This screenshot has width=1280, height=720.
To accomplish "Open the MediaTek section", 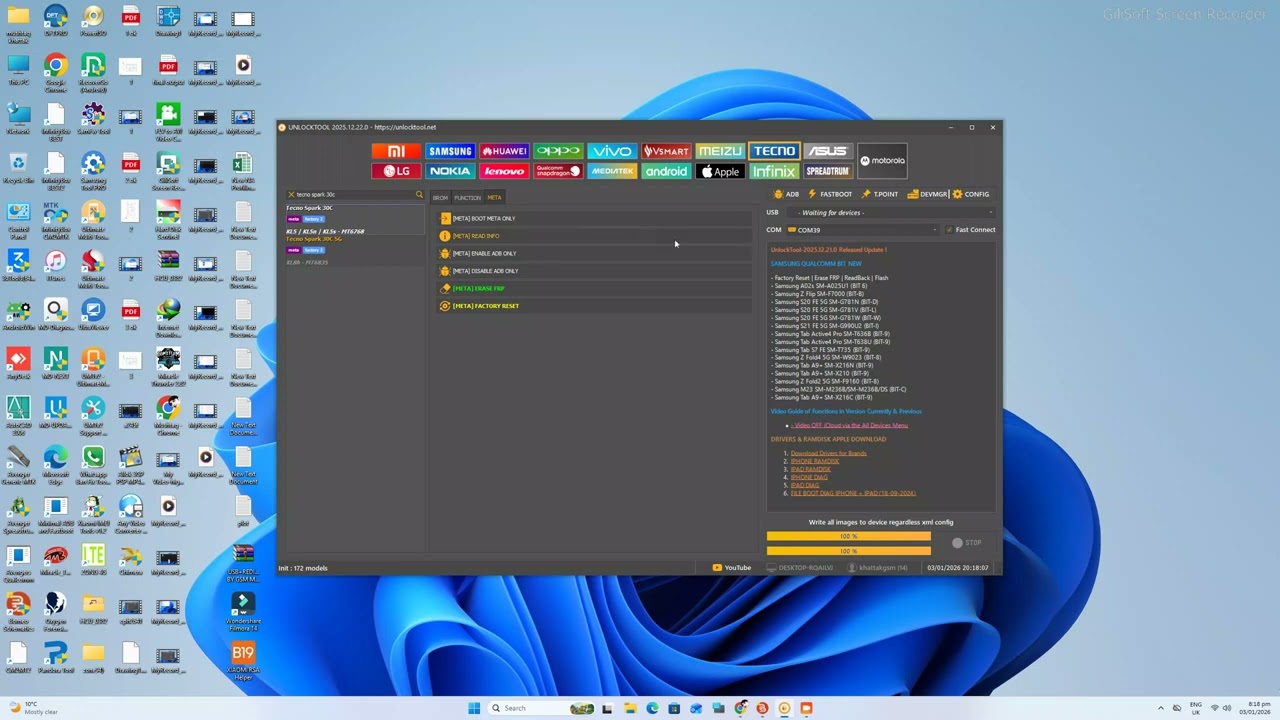I will pyautogui.click(x=612, y=171).
